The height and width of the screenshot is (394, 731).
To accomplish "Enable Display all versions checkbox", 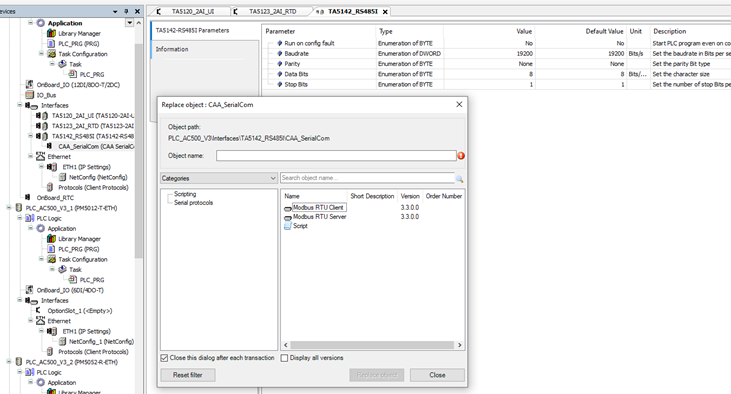I will pos(284,358).
